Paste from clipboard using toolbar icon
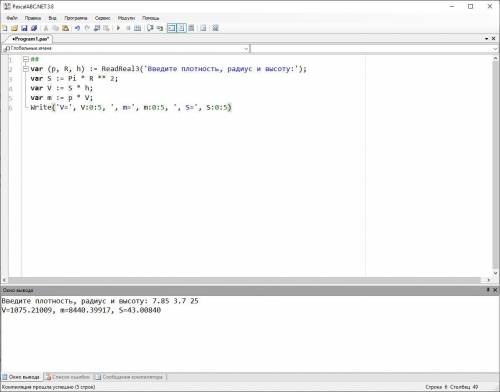This screenshot has height=392, width=500. (x=66, y=28)
